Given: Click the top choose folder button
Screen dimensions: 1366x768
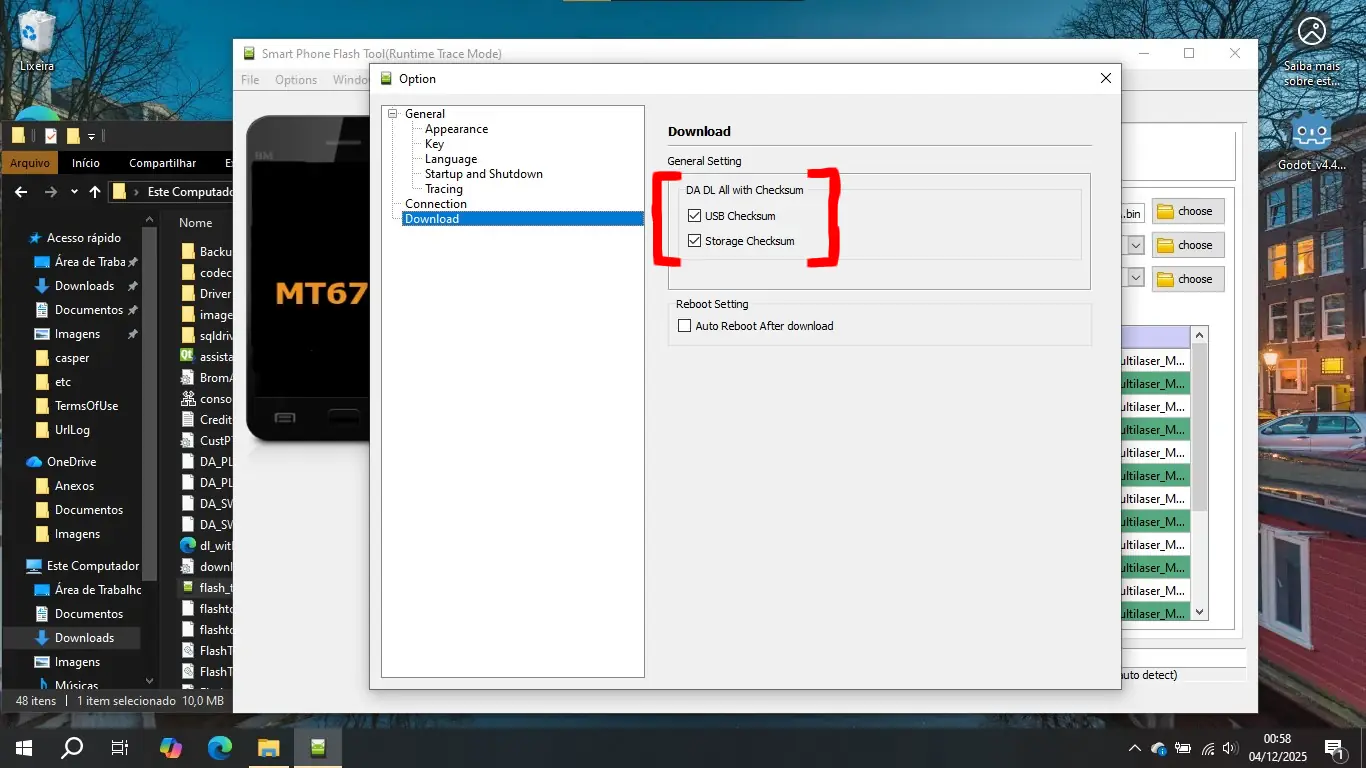Looking at the screenshot, I should (1187, 211).
